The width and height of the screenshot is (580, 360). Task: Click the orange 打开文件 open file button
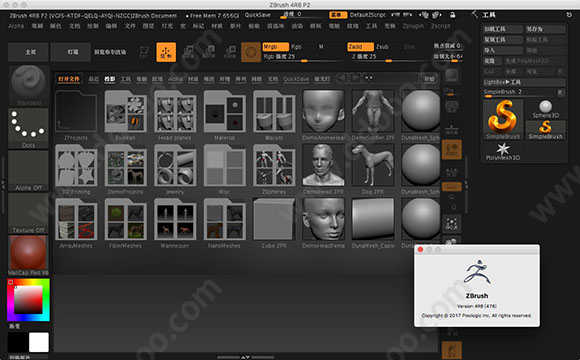click(69, 79)
